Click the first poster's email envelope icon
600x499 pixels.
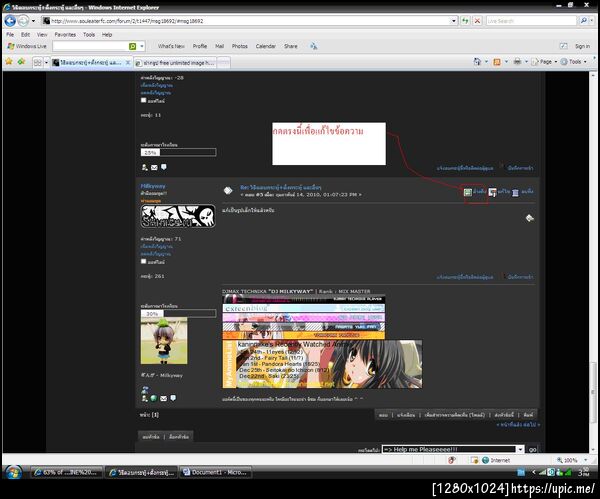click(154, 167)
